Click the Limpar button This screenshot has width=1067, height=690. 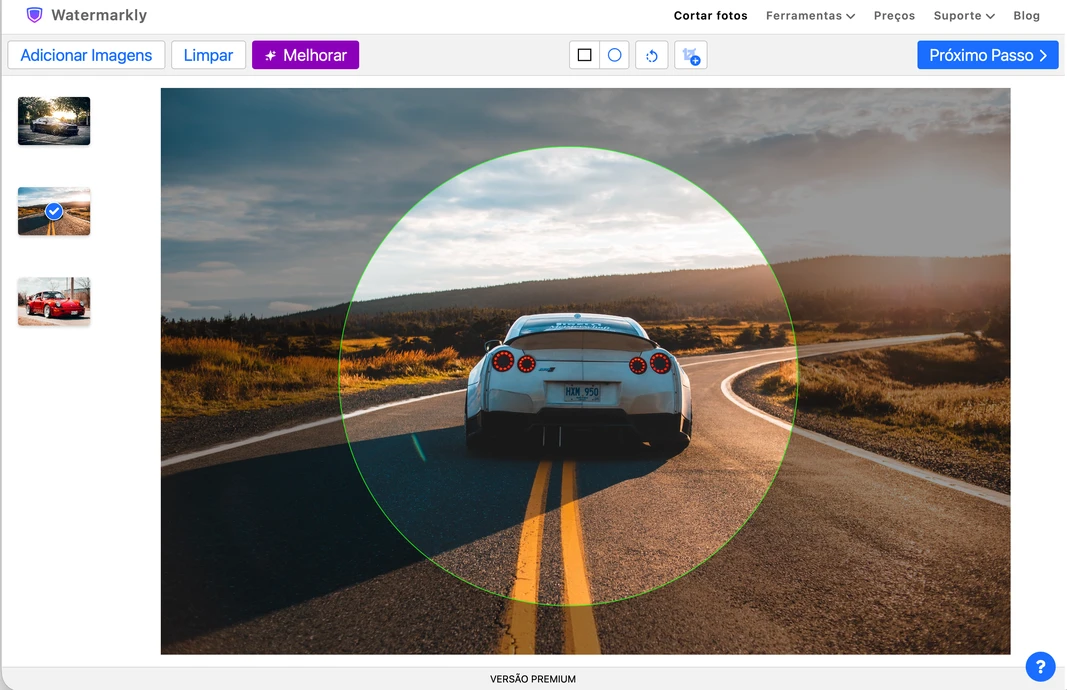coord(208,55)
